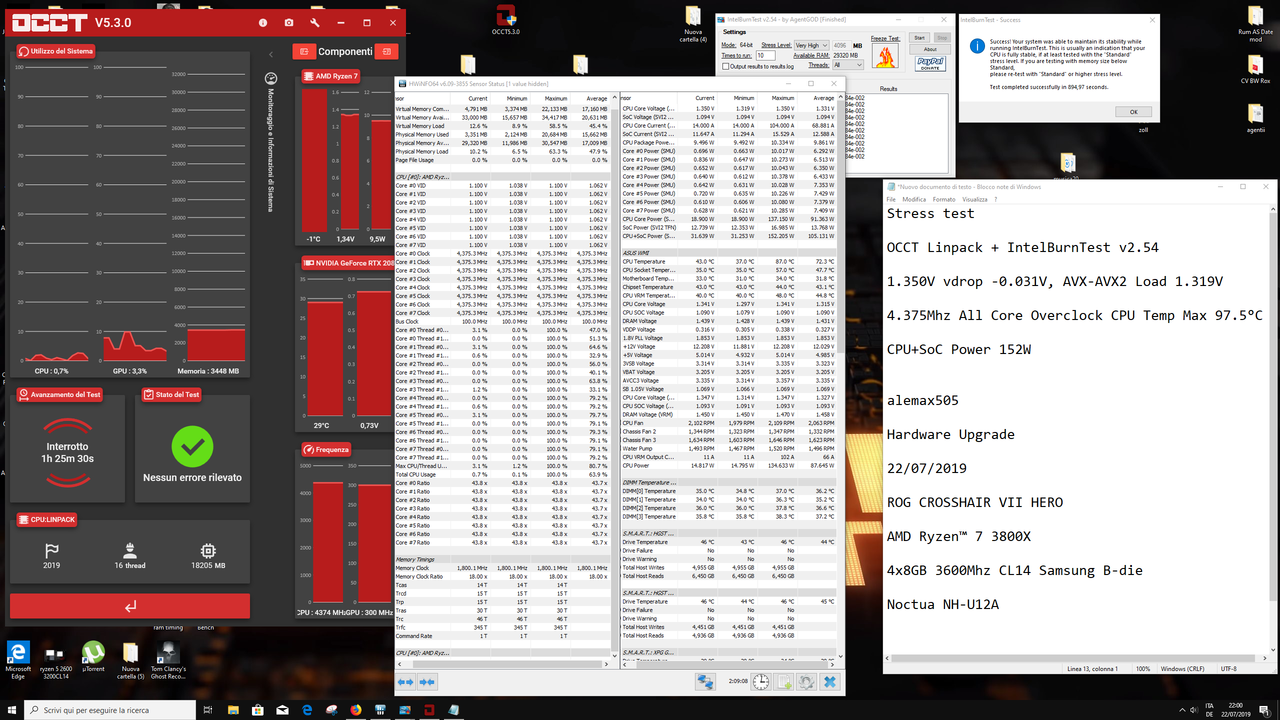Viewport: 1280px width, 720px height.
Task: Open the uTorrent desktop shortcut
Action: pyautogui.click(x=93, y=652)
